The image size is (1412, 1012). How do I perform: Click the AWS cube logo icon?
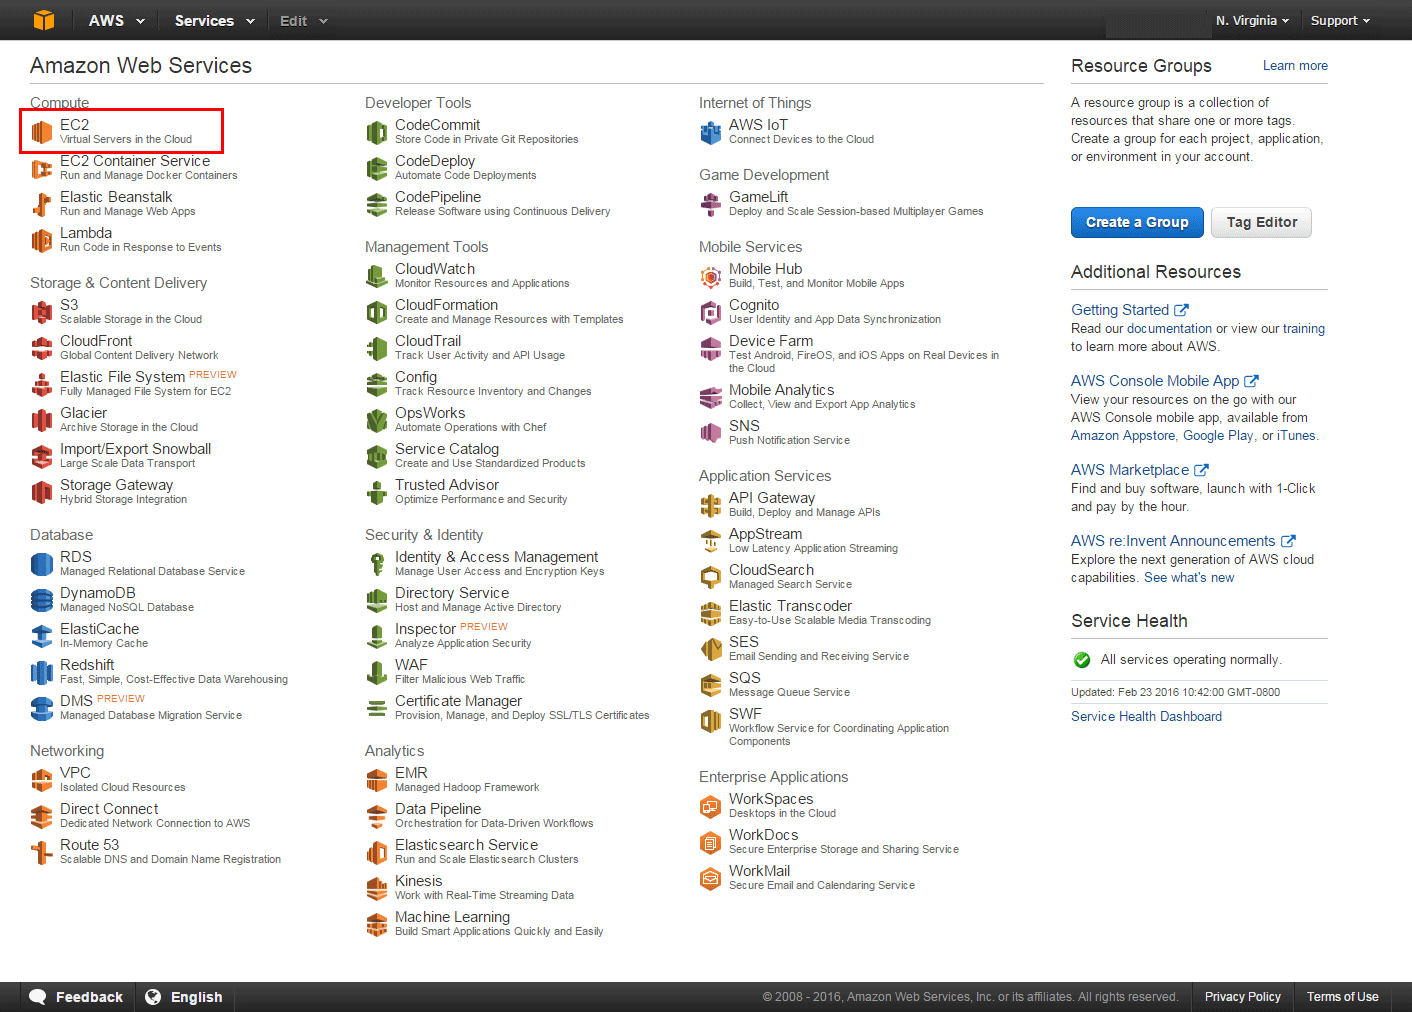coord(44,20)
